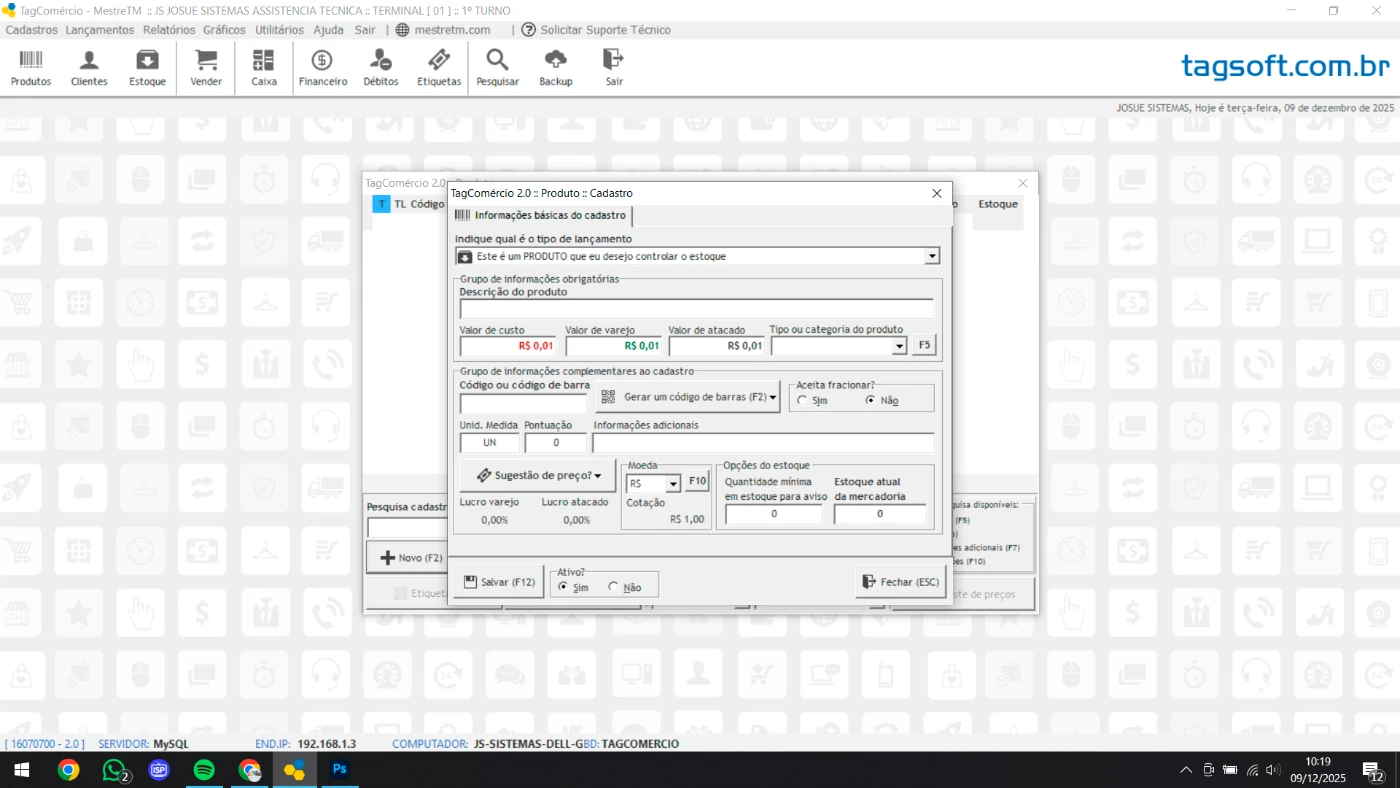Expand the tipo de lançamento dropdown

click(932, 257)
